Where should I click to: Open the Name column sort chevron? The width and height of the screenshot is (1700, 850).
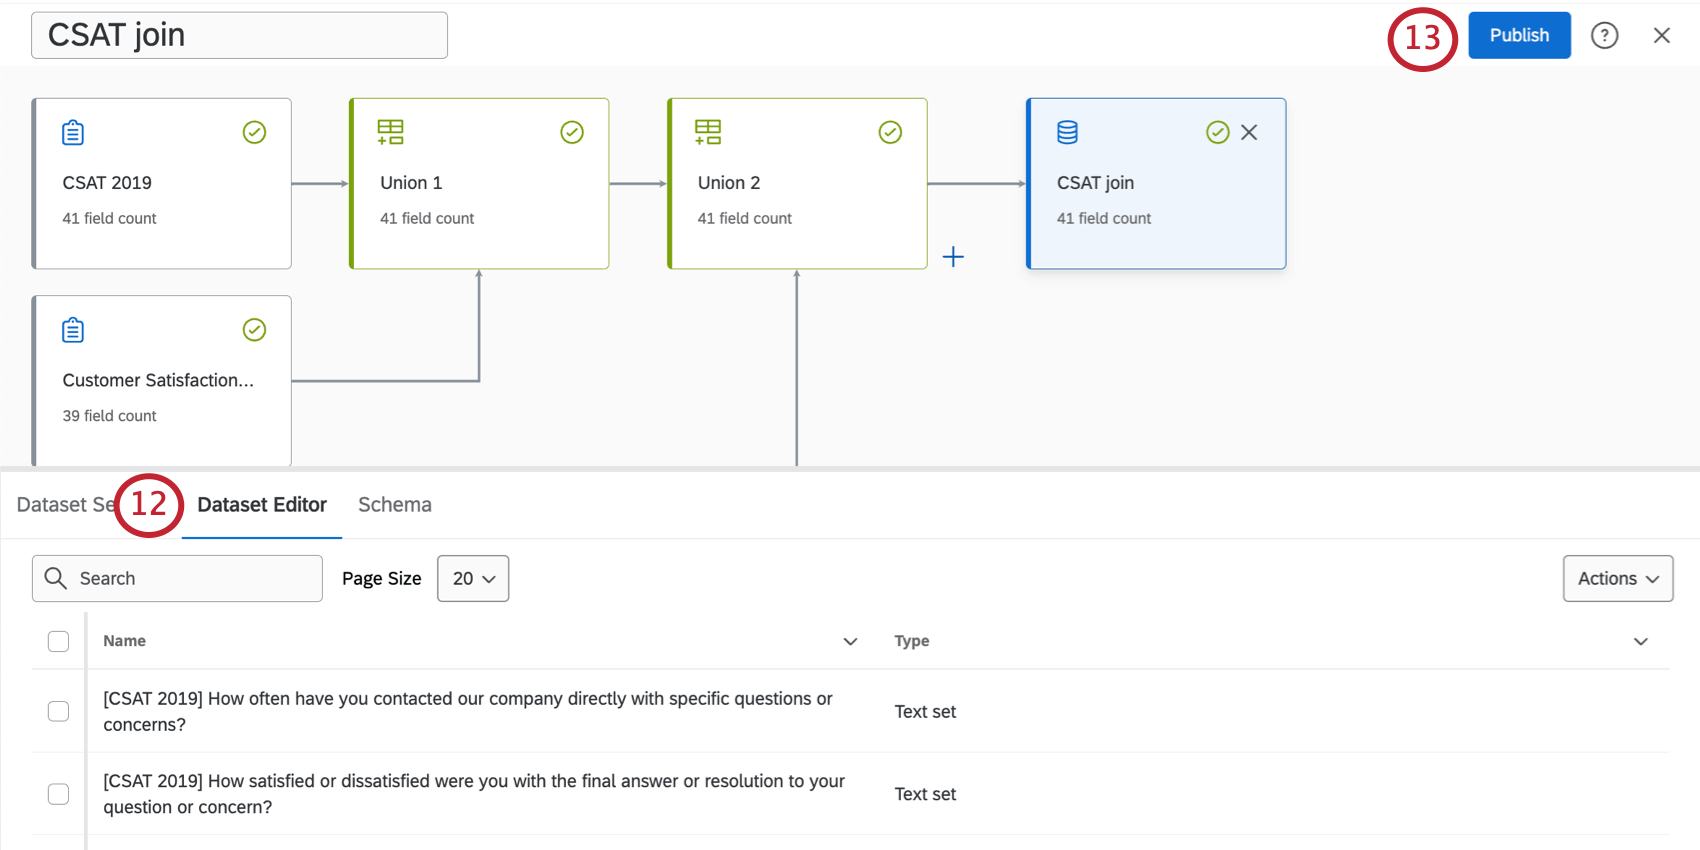point(850,641)
